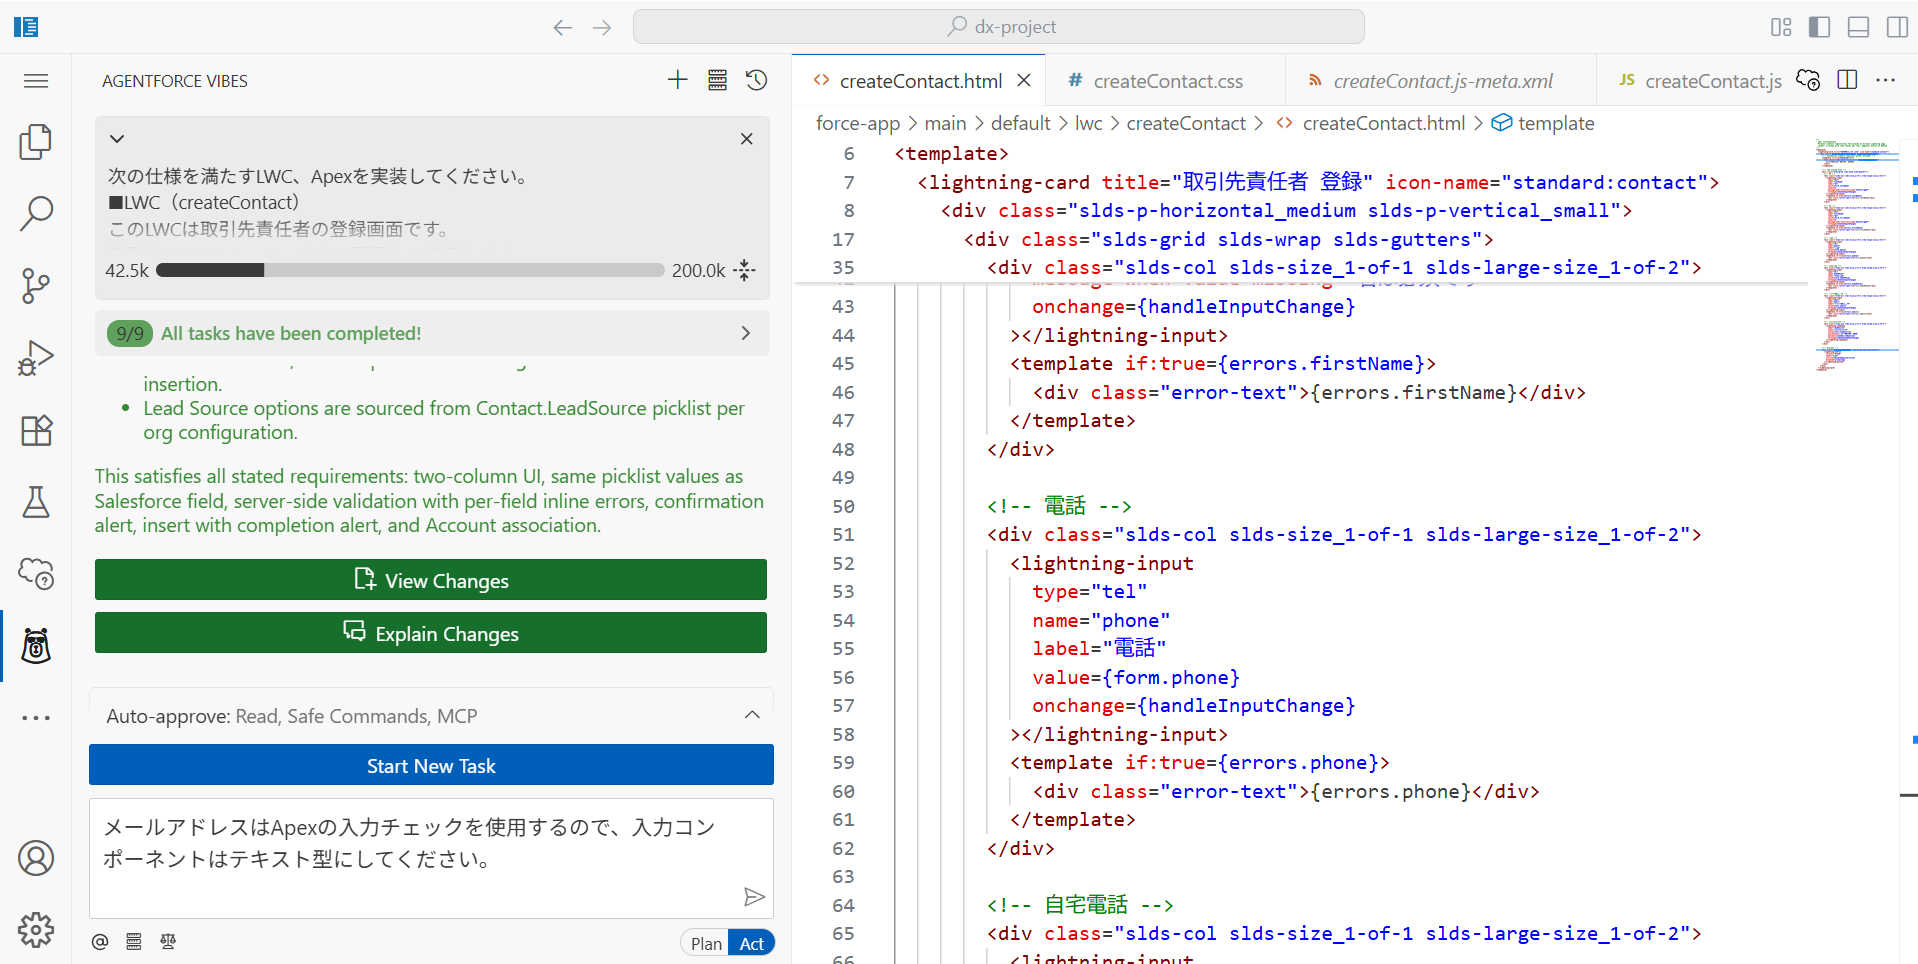This screenshot has width=1918, height=964.
Task: Start a new chat with plus icon
Action: 677,81
